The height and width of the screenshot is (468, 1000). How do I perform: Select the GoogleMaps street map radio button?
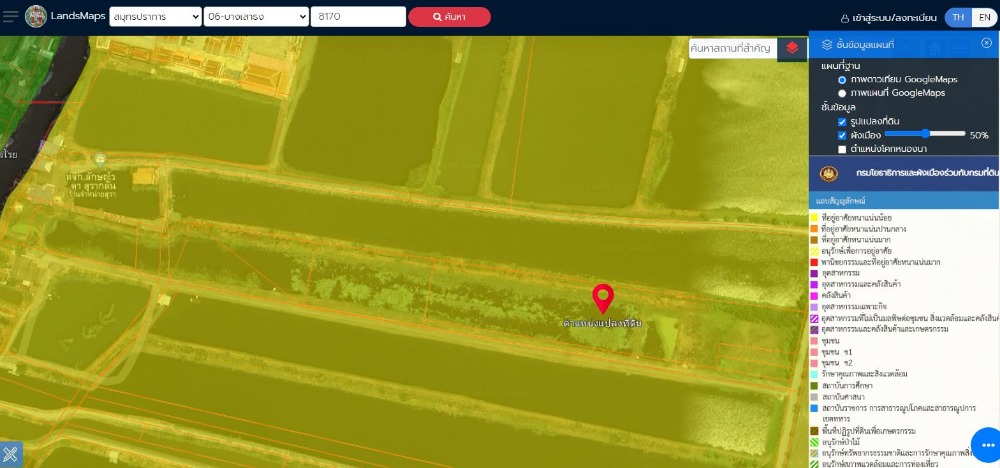[842, 93]
